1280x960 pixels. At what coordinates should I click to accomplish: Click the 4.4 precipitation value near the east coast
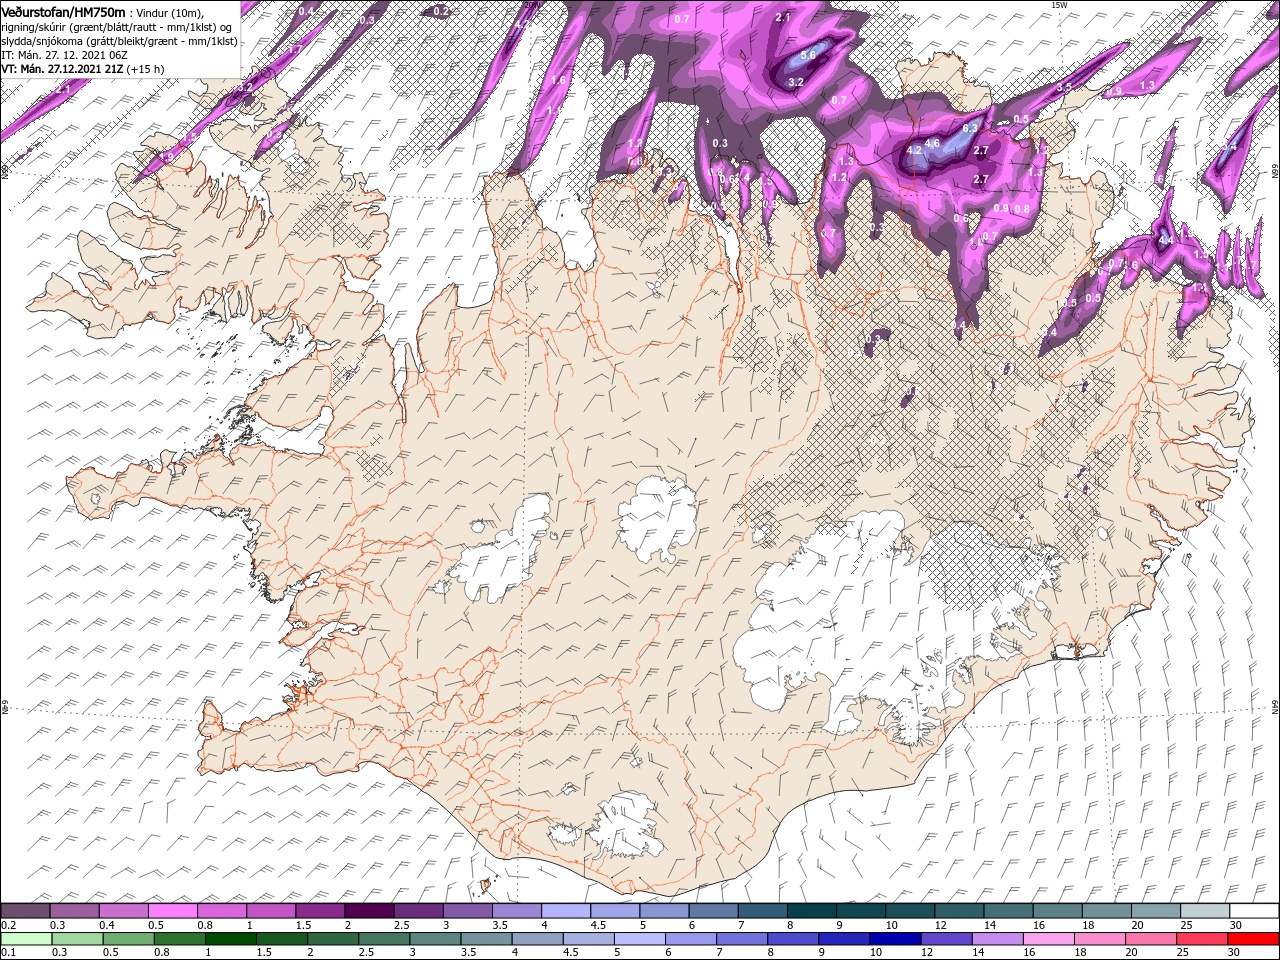click(x=1165, y=240)
